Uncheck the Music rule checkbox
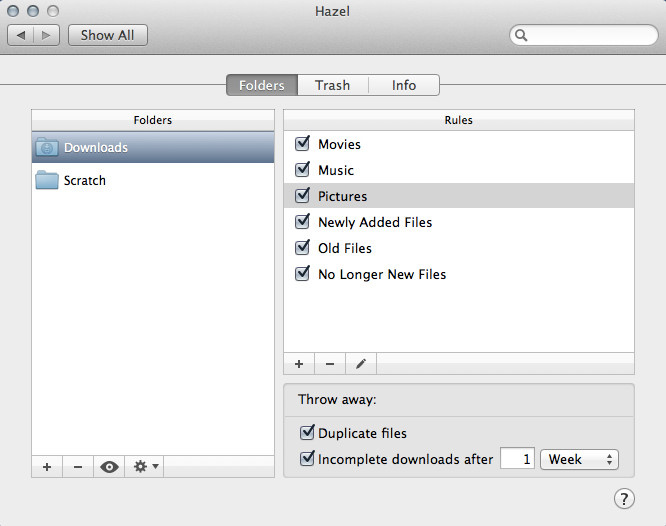 (302, 170)
